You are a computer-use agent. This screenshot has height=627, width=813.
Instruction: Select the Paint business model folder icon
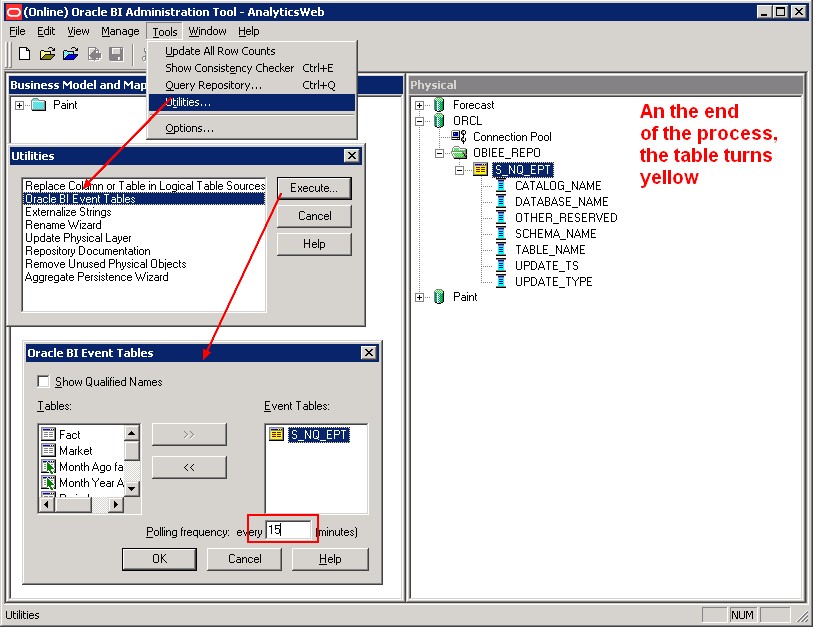click(x=39, y=105)
